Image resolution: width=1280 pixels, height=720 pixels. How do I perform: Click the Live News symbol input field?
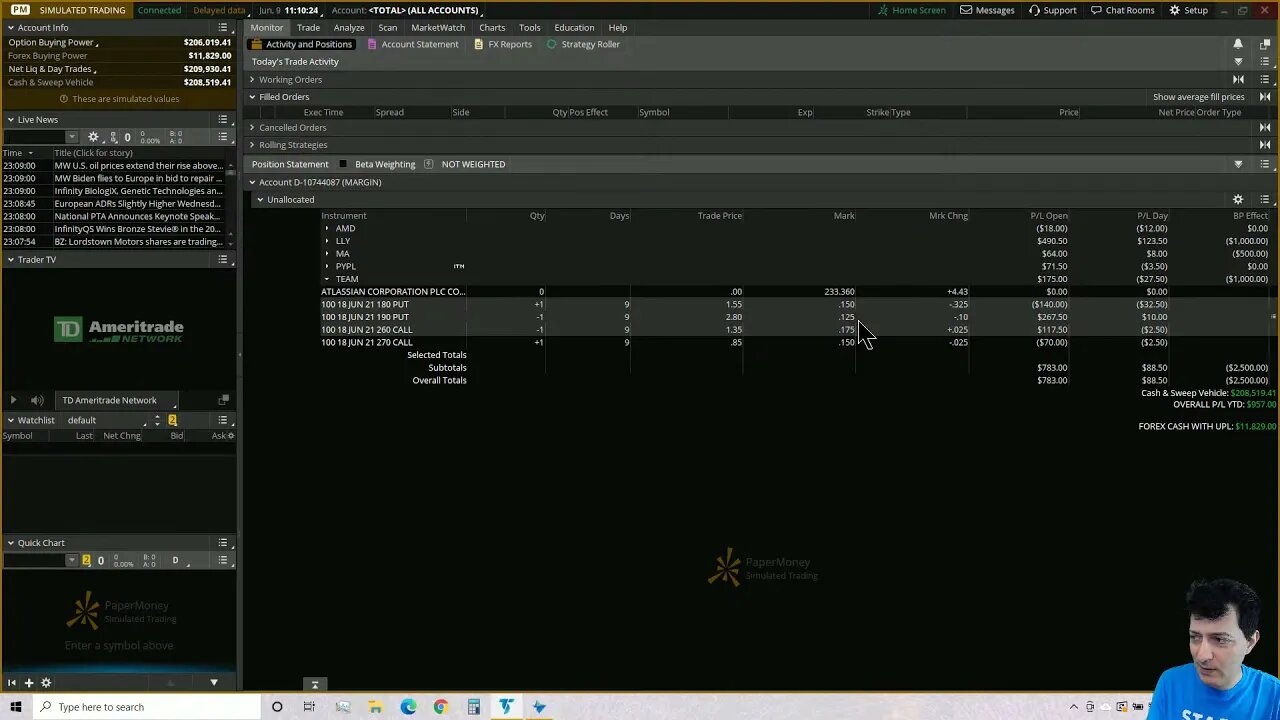click(34, 137)
